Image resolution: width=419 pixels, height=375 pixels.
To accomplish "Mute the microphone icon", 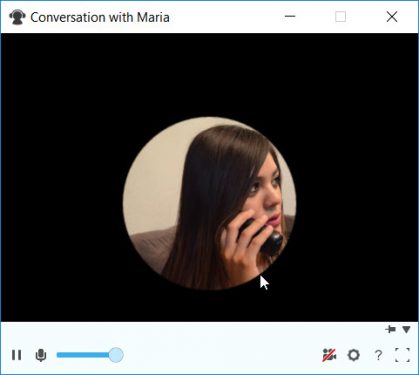I will (41, 355).
